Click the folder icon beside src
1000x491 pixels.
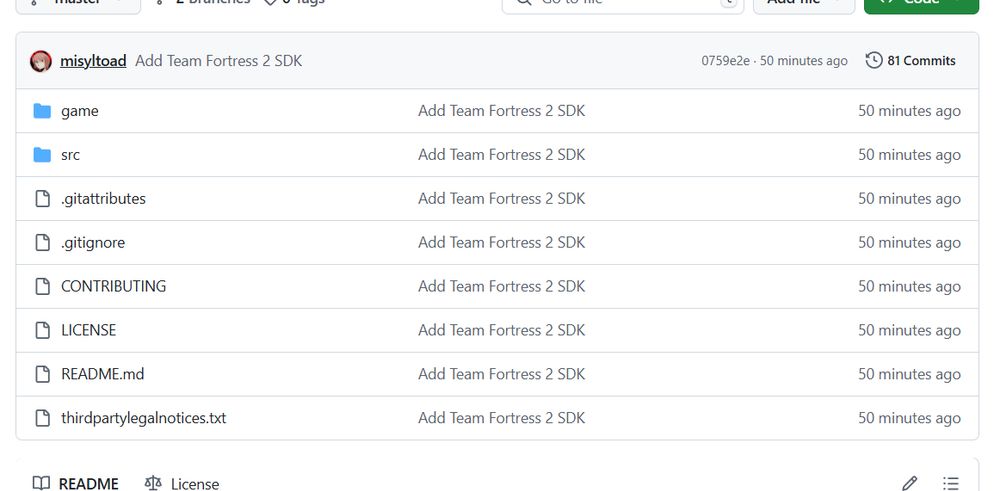42,155
